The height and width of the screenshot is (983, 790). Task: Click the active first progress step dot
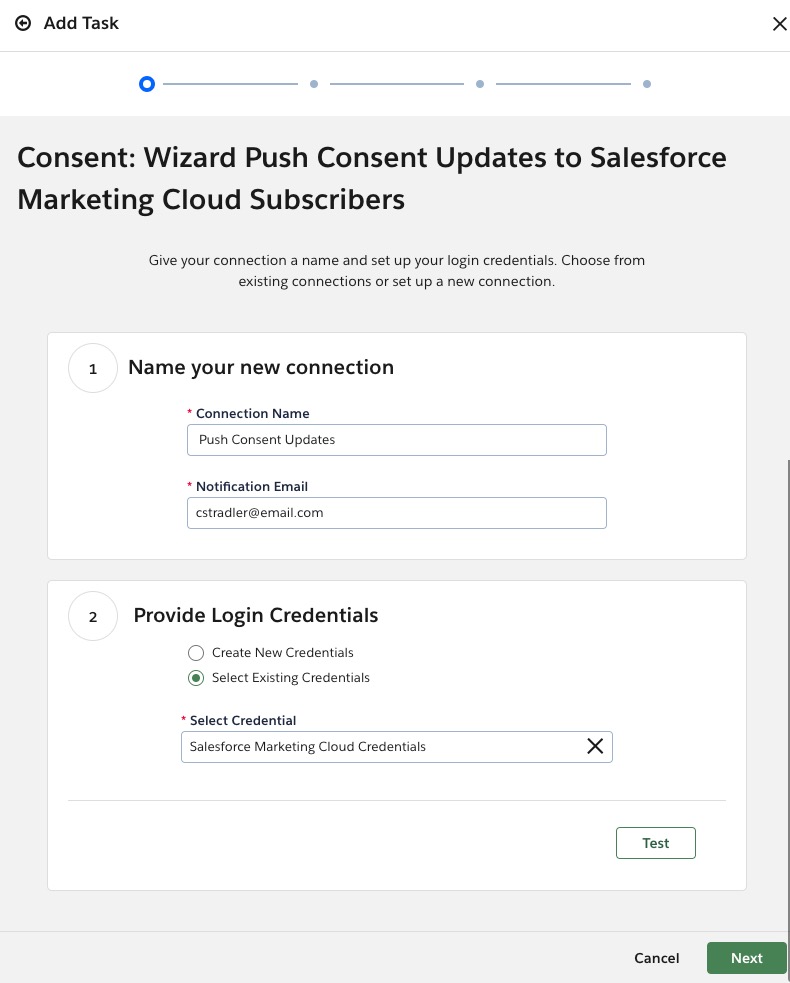(x=147, y=84)
